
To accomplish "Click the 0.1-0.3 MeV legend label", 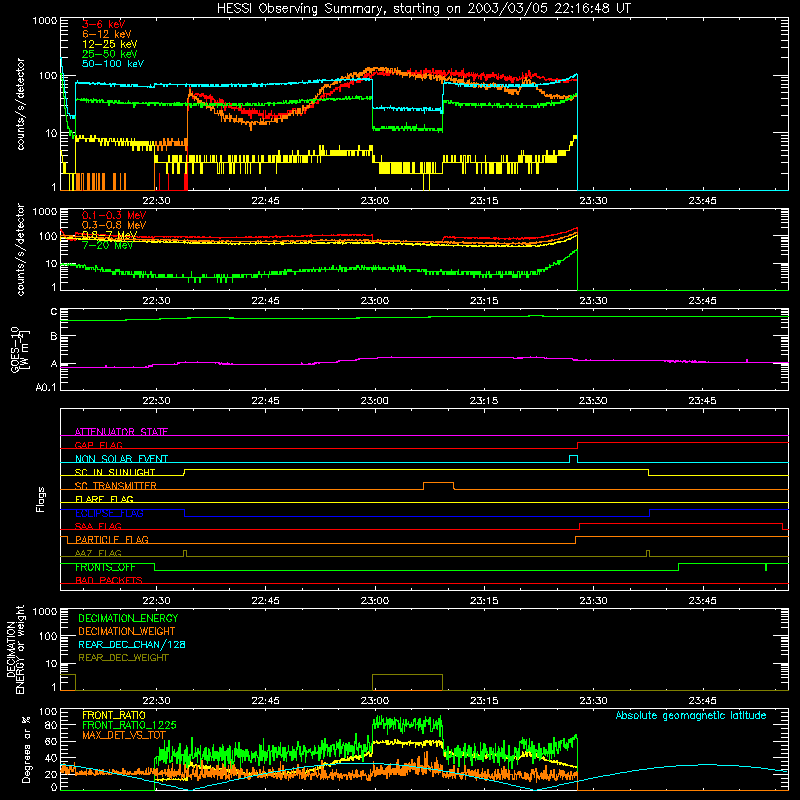I will click(114, 215).
